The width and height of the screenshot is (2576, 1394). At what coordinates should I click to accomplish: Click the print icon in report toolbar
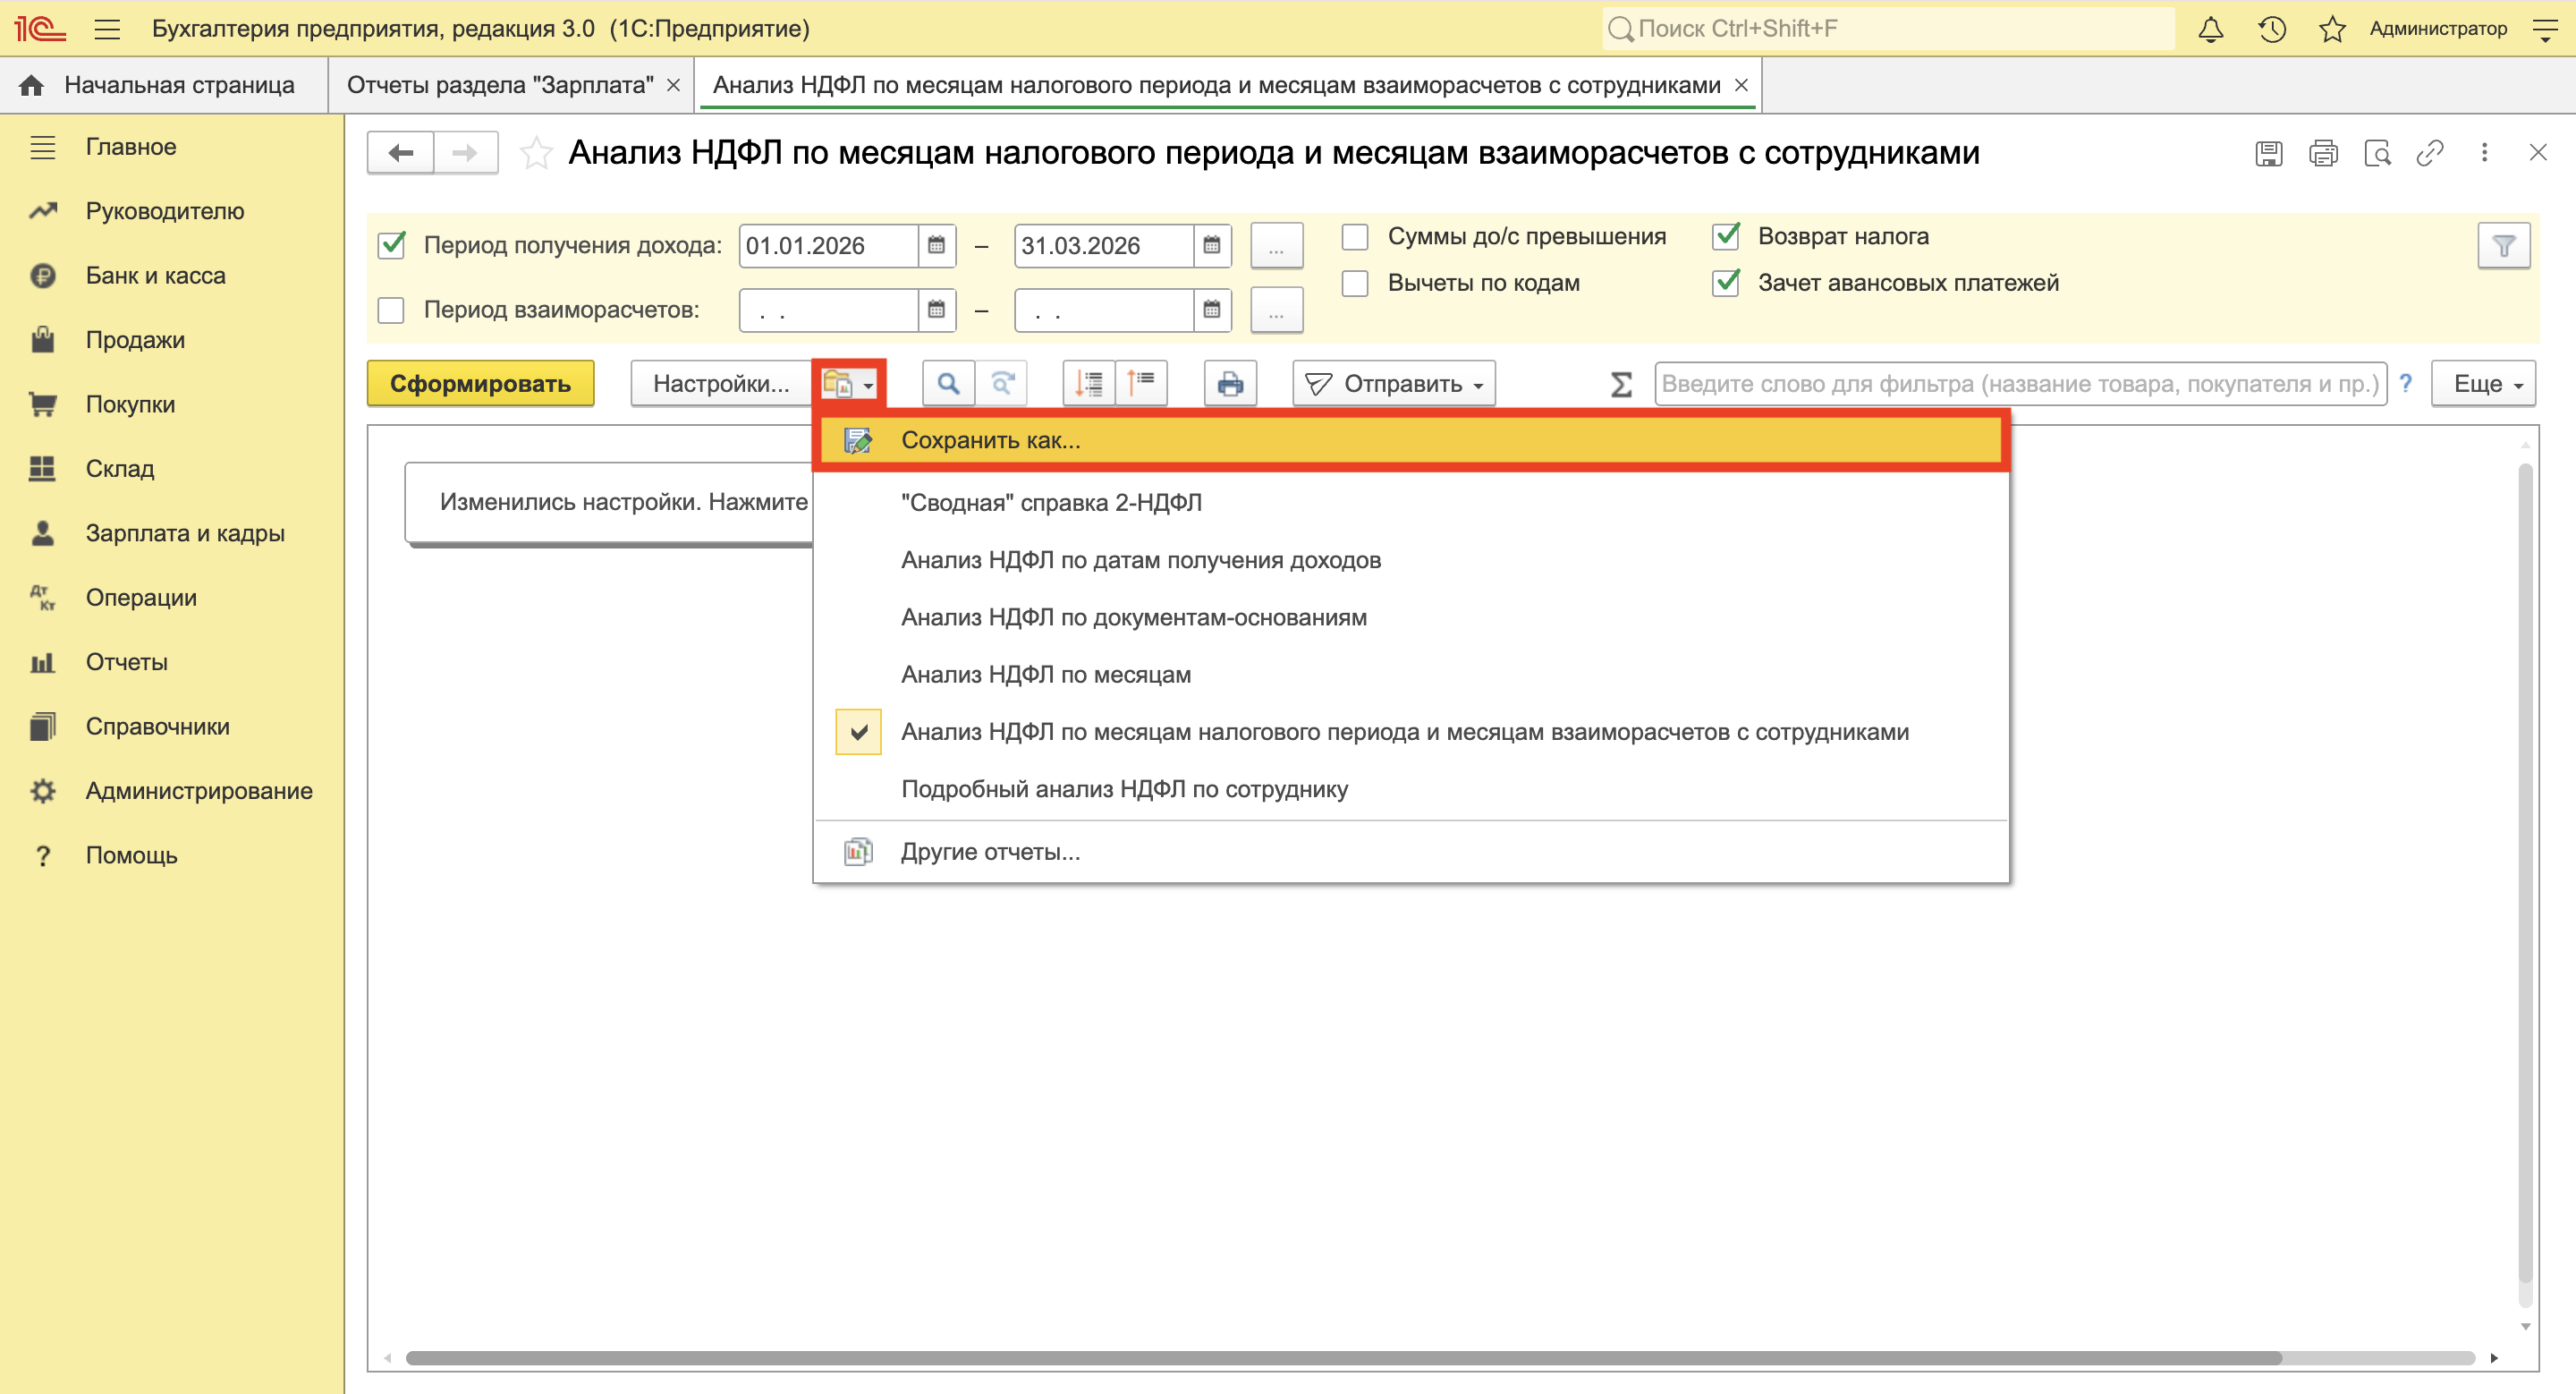1230,384
